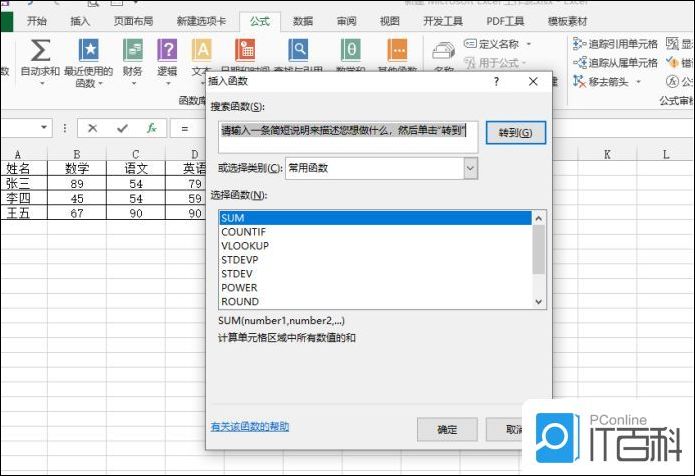Image resolution: width=695 pixels, height=476 pixels.
Task: Select column B header
Action: tap(77, 154)
